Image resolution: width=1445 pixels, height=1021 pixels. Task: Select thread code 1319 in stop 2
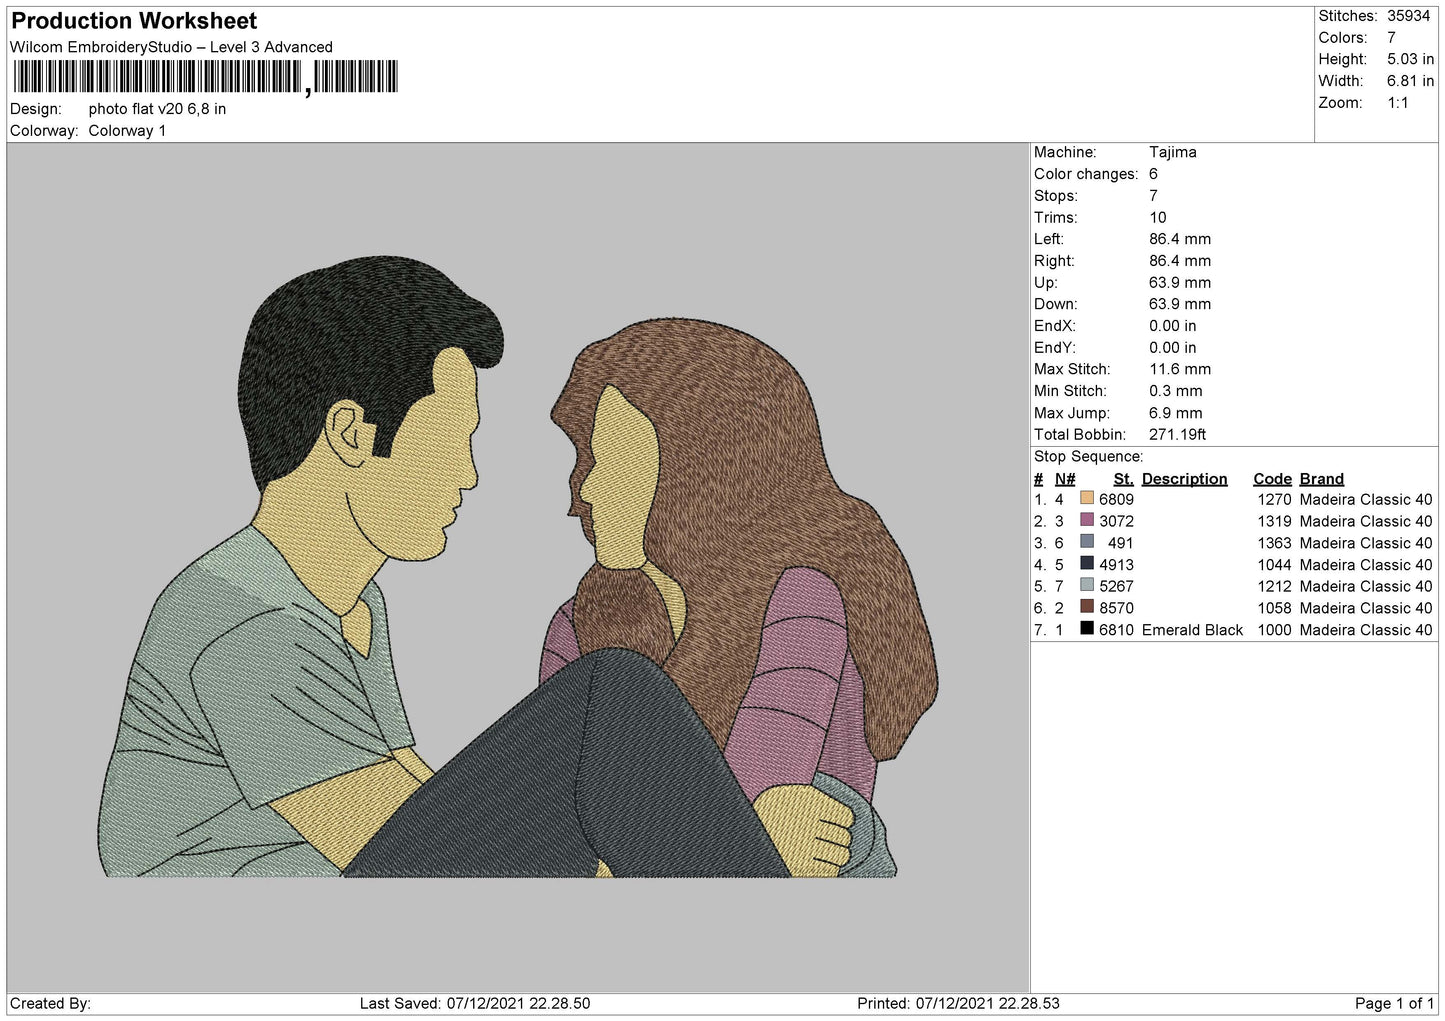pos(1274,521)
